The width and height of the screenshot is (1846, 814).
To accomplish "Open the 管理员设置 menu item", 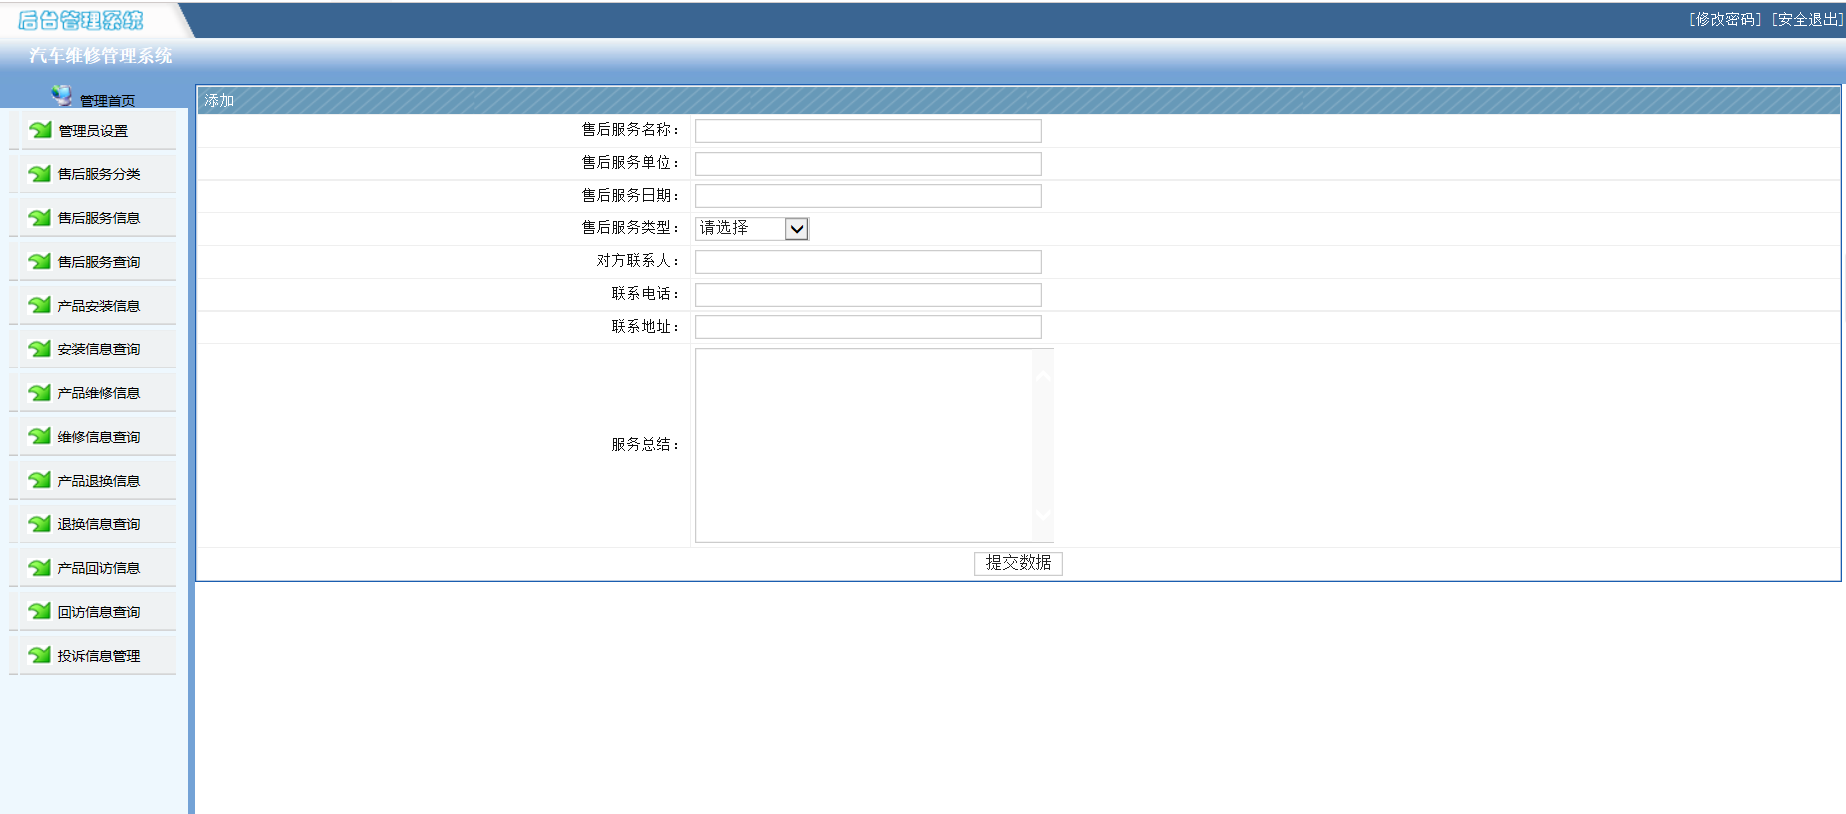I will click(x=93, y=131).
